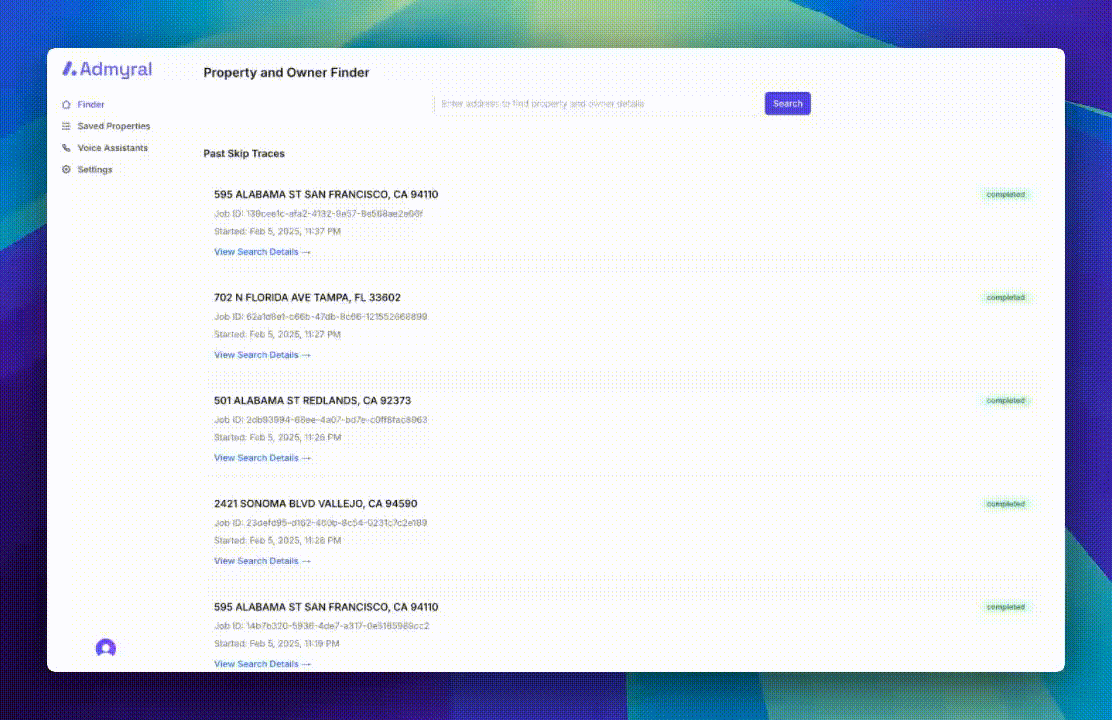Click the Property and Owner Finder title
Screen dimensions: 1112x720
coord(287,72)
